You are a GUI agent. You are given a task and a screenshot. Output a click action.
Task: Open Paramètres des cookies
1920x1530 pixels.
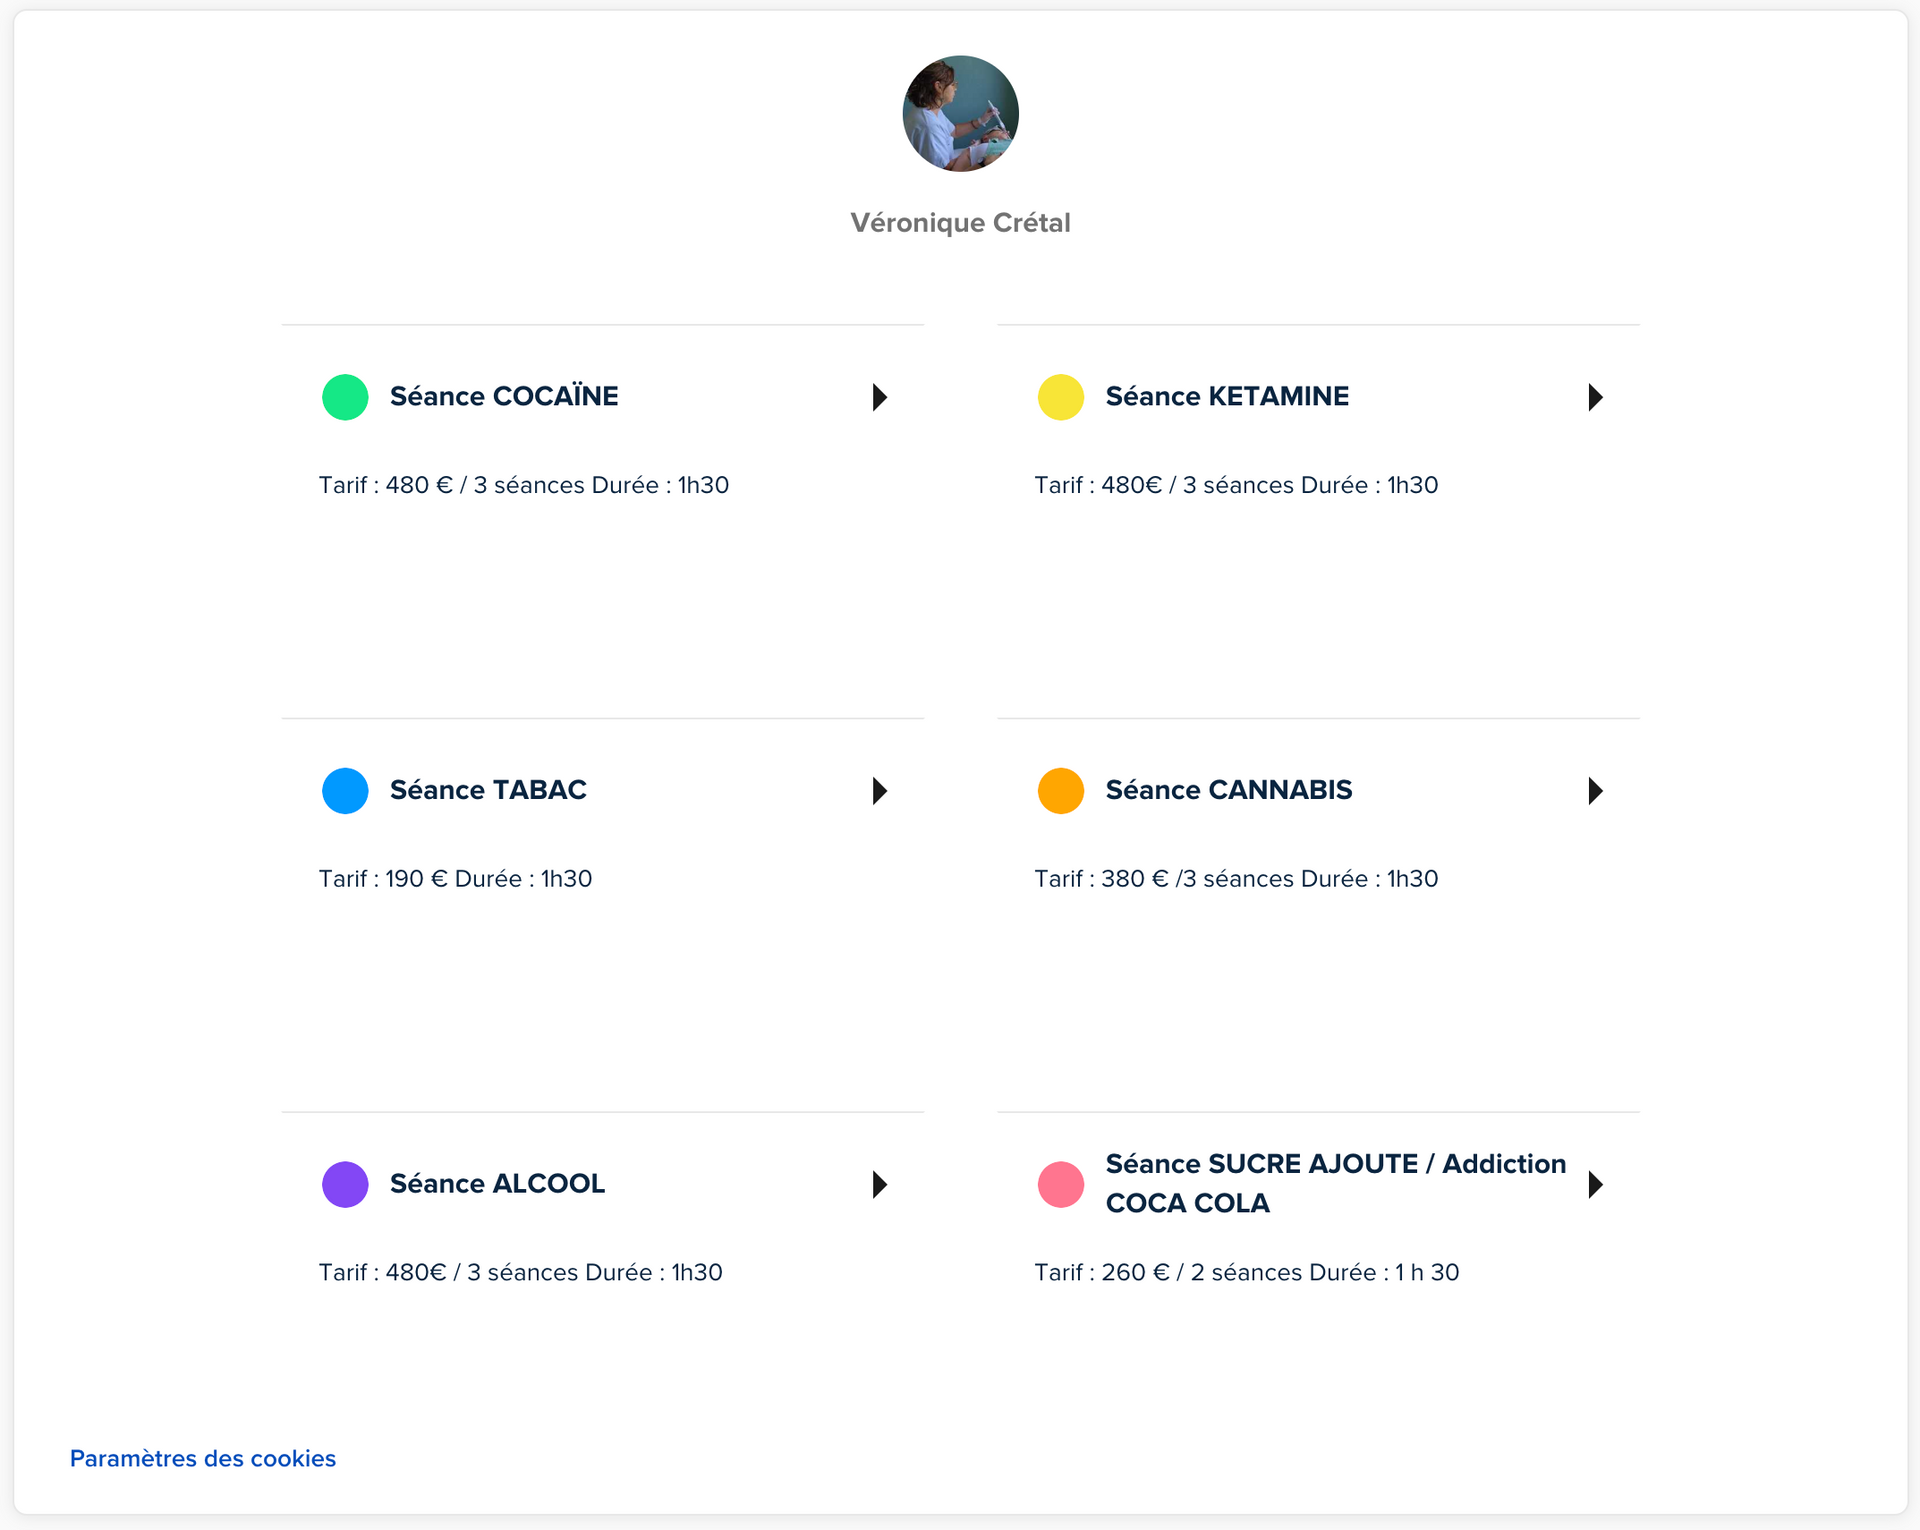pyautogui.click(x=202, y=1458)
